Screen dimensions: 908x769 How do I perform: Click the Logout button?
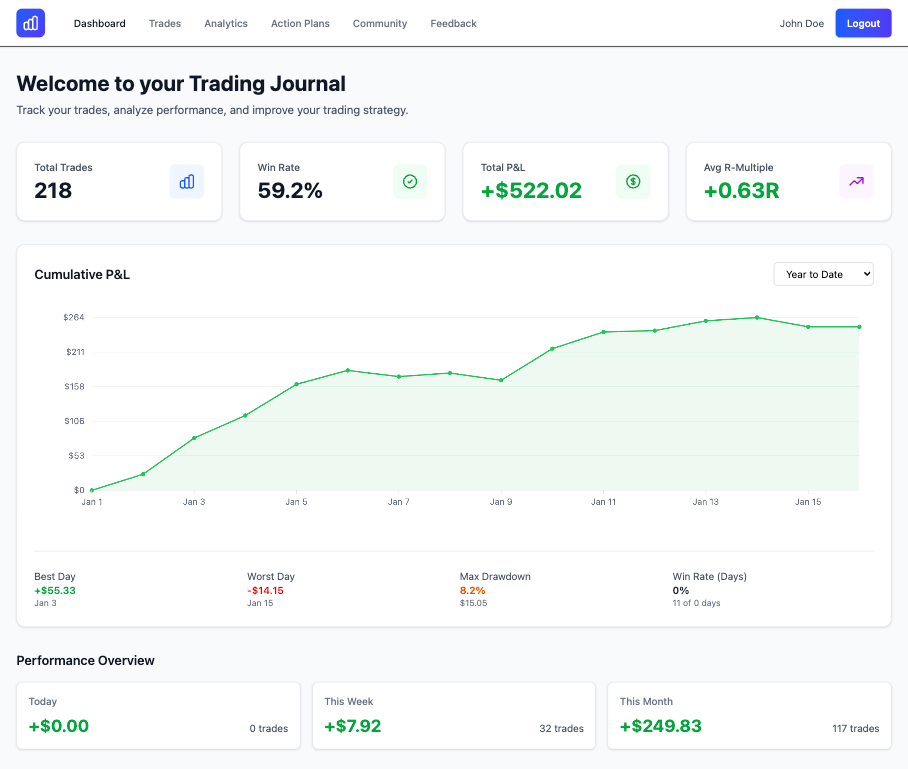(x=862, y=22)
